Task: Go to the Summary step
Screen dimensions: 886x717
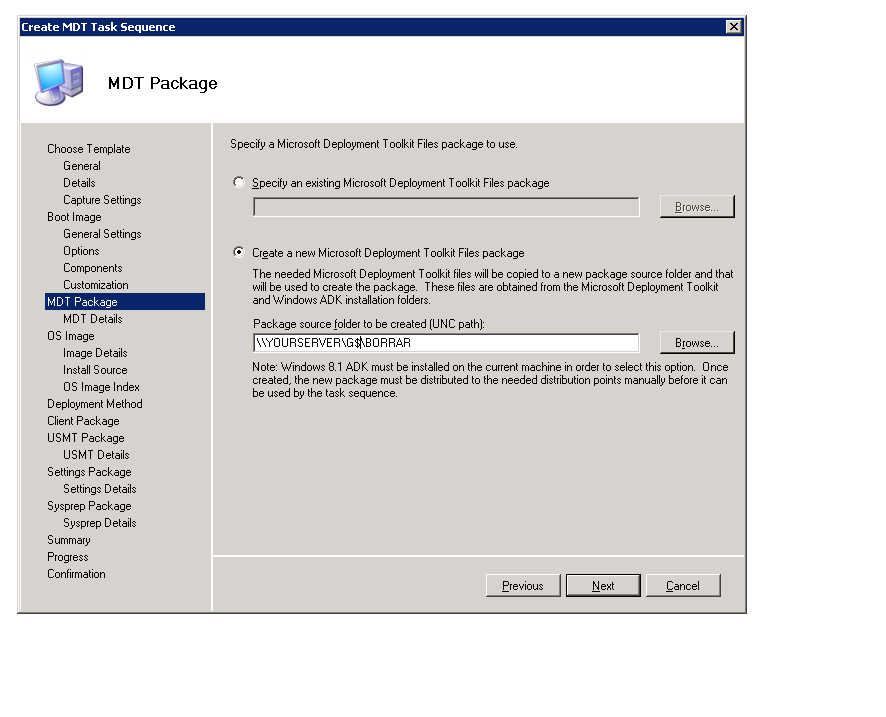Action: (68, 540)
